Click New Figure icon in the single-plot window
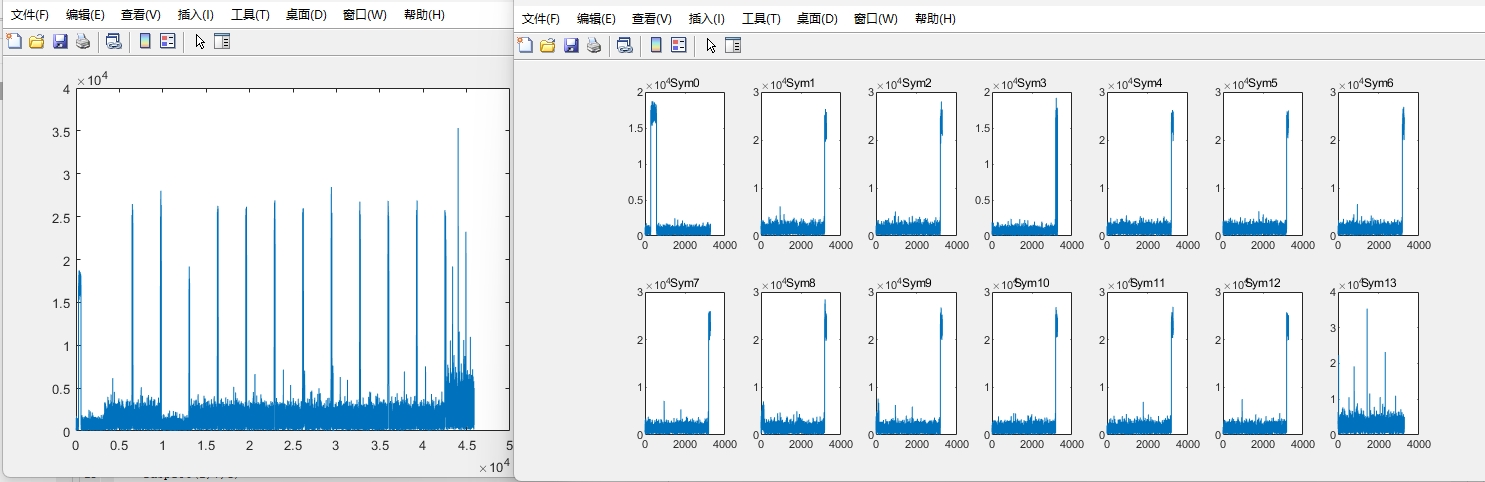Screen dimensions: 1485x482 pos(14,41)
